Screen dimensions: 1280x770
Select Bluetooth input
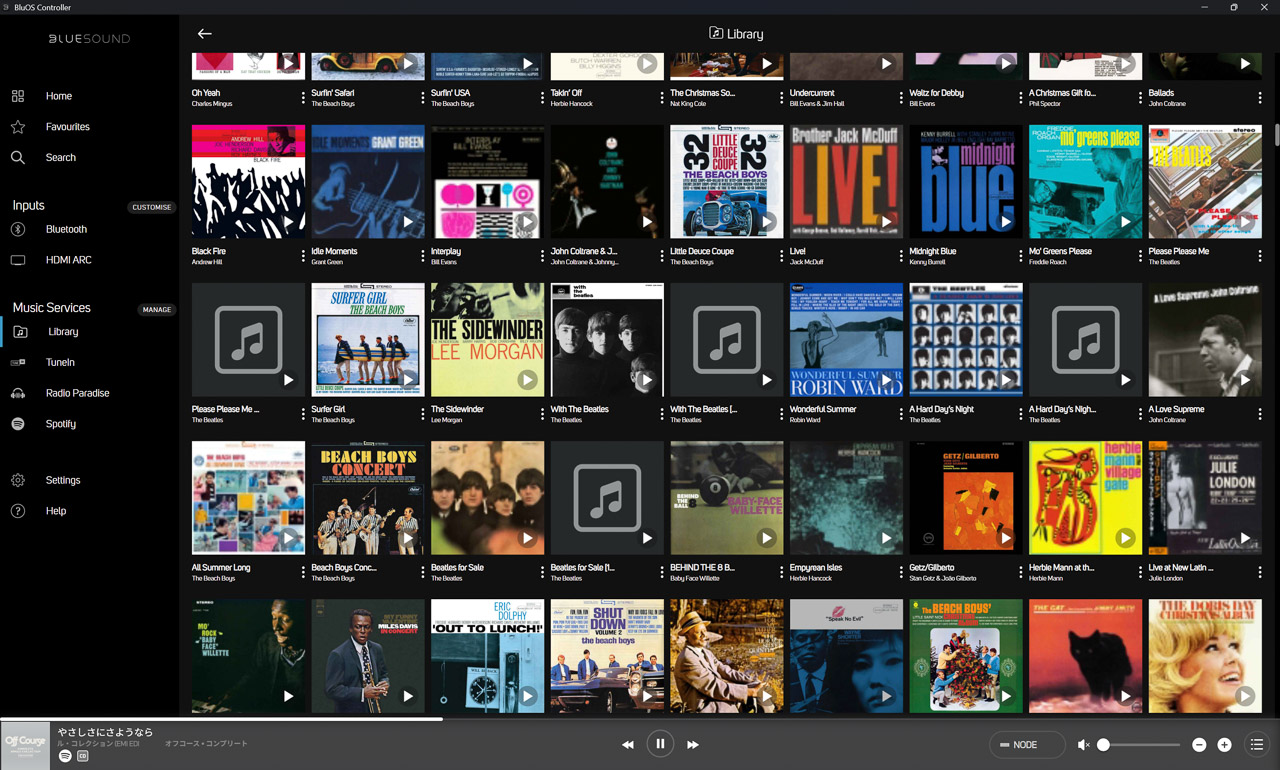pyautogui.click(x=66, y=229)
